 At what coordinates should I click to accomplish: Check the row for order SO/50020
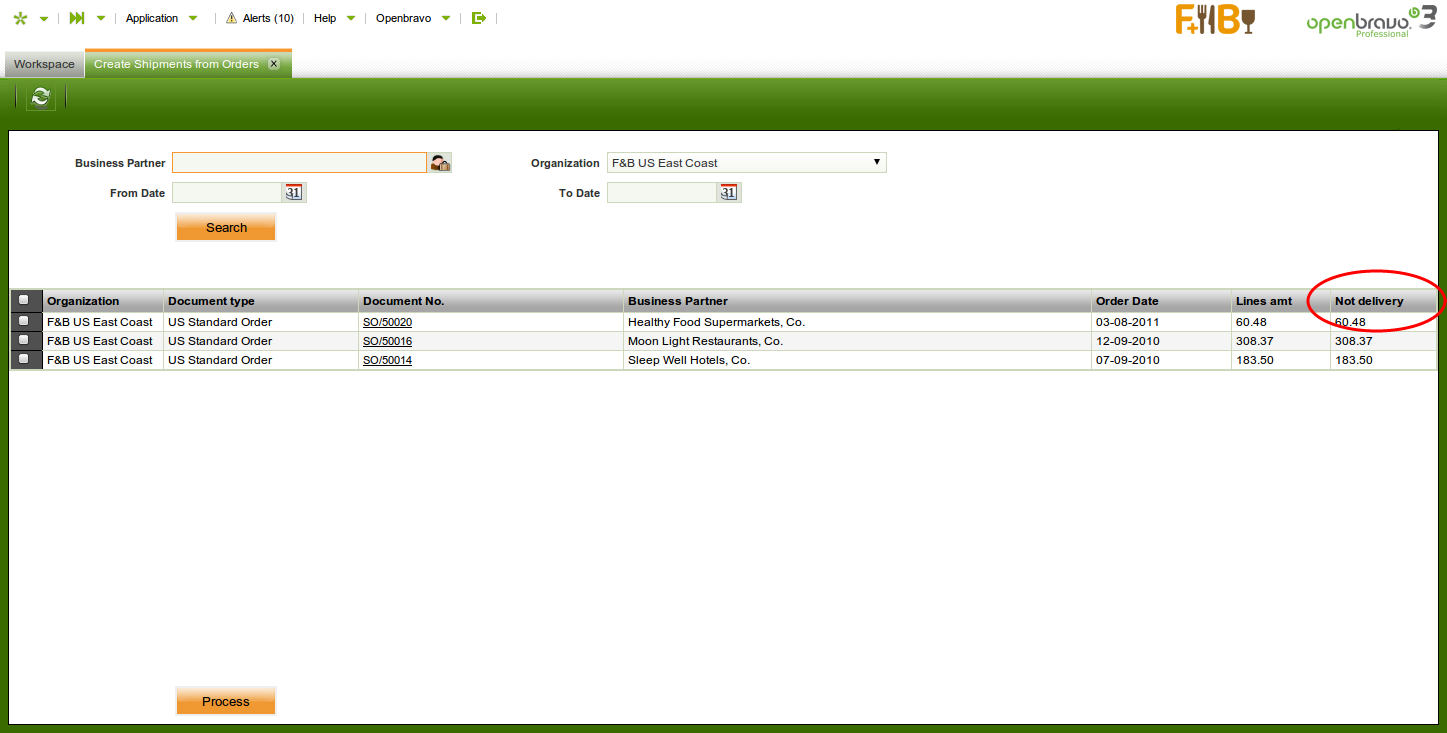(24, 322)
